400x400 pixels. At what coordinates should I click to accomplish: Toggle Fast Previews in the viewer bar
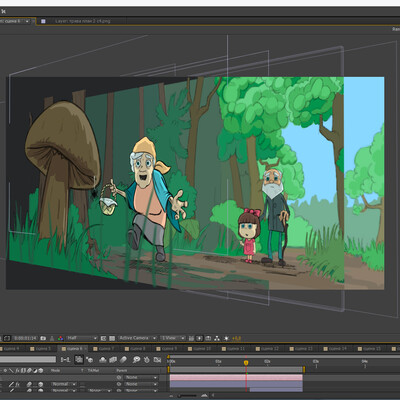pos(199,338)
